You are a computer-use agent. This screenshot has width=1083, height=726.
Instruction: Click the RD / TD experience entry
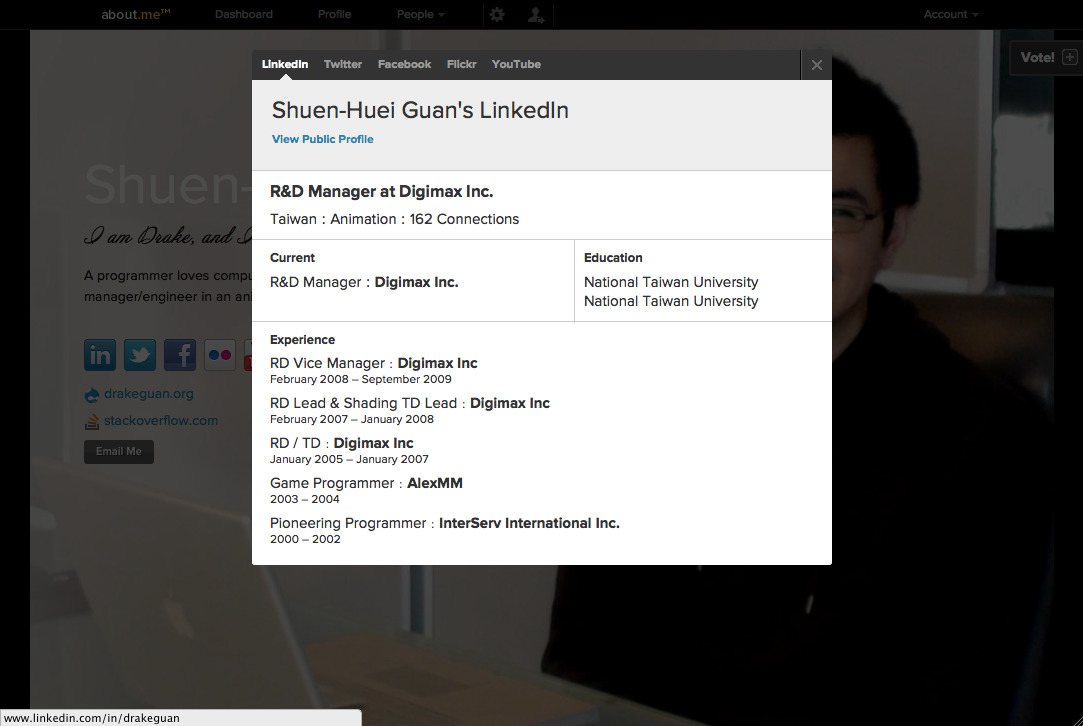(x=342, y=443)
